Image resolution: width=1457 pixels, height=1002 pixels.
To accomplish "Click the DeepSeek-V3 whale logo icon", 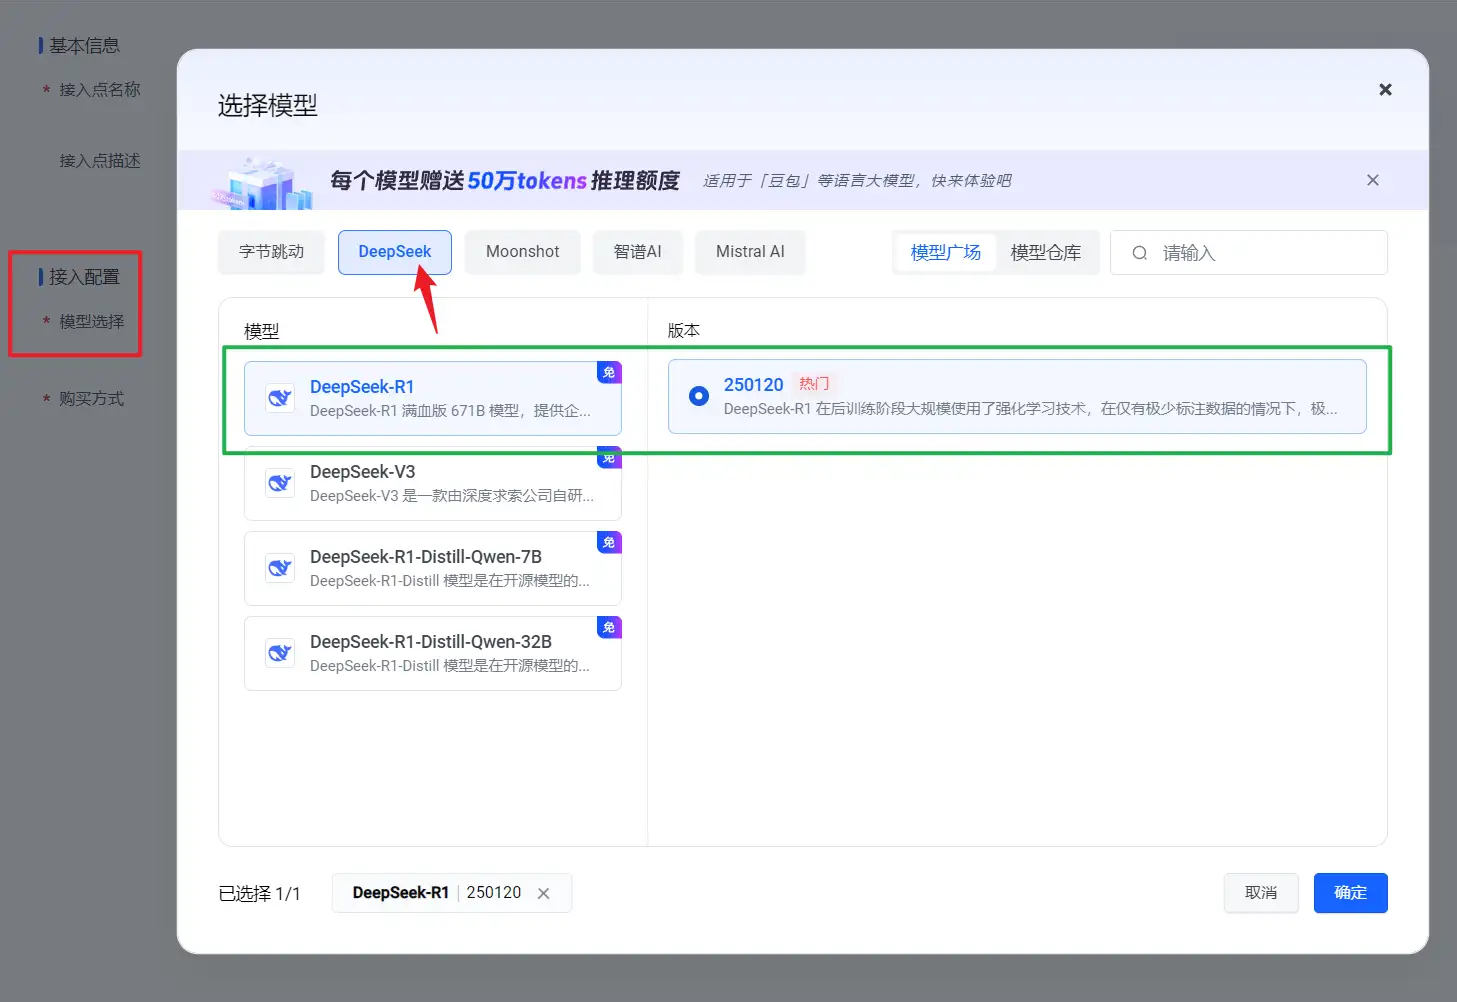I will 280,483.
